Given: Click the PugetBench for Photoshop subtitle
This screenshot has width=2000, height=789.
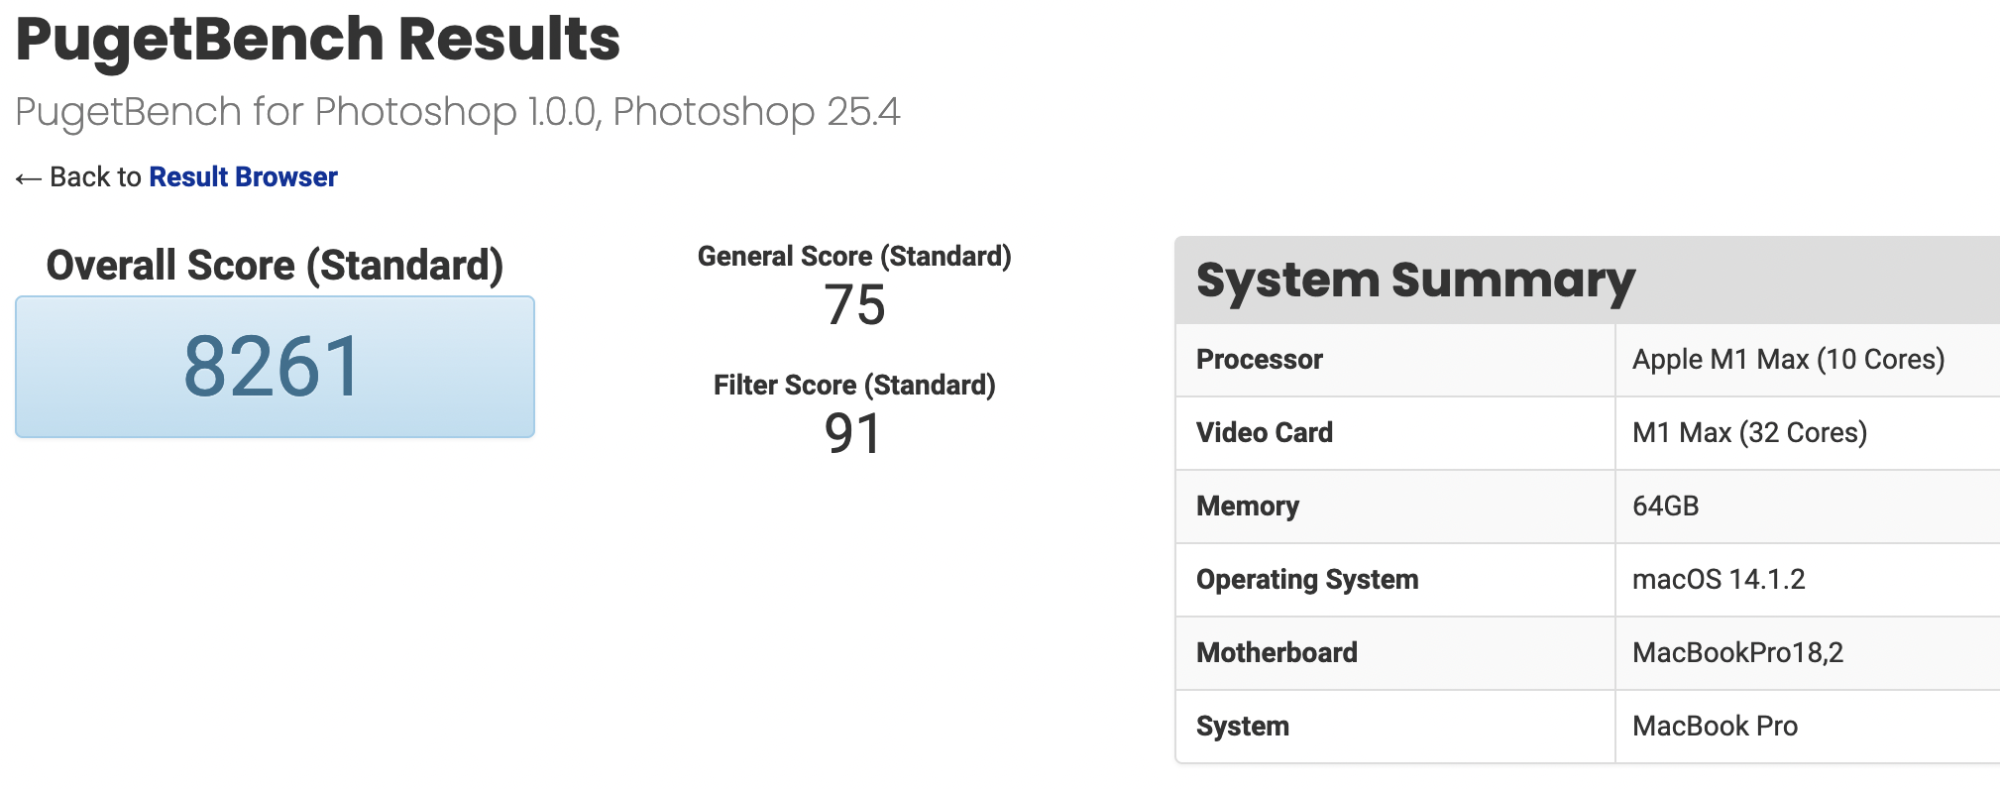Looking at the screenshot, I should (458, 112).
